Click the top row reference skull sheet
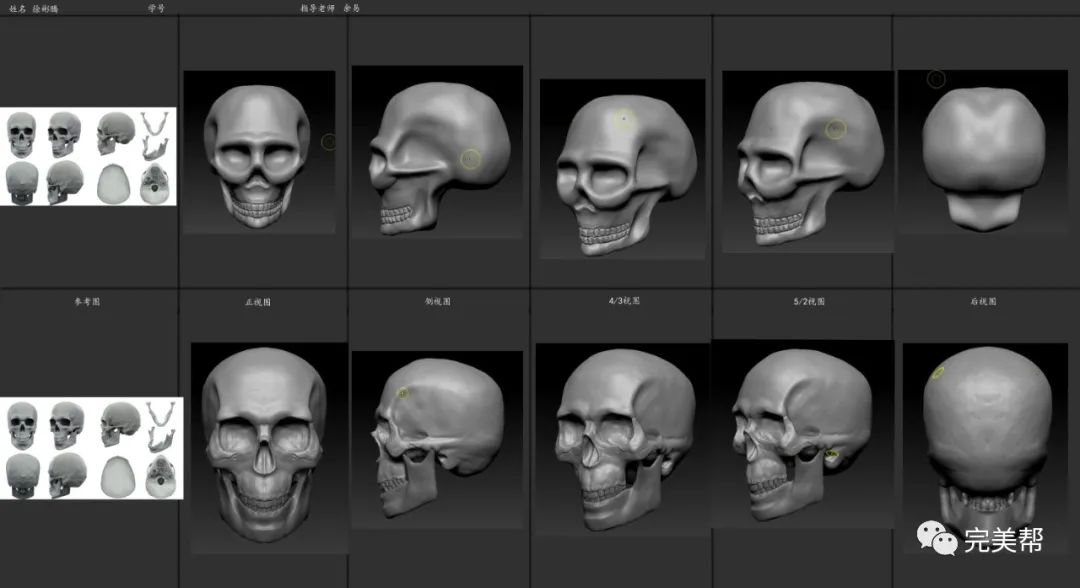This screenshot has width=1080, height=588. click(x=88, y=156)
